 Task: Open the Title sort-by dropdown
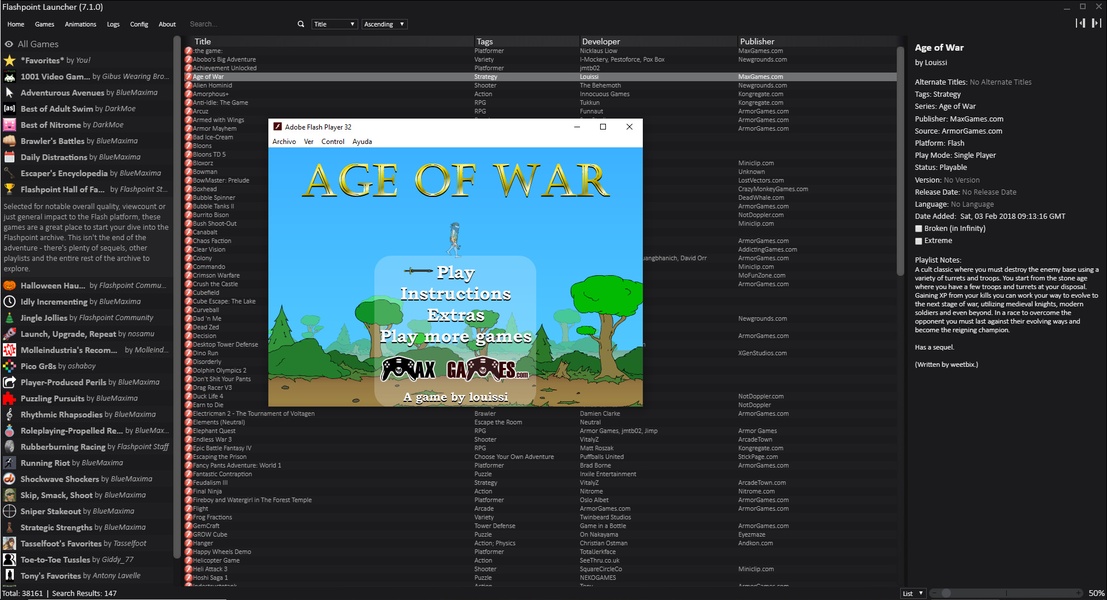334,24
